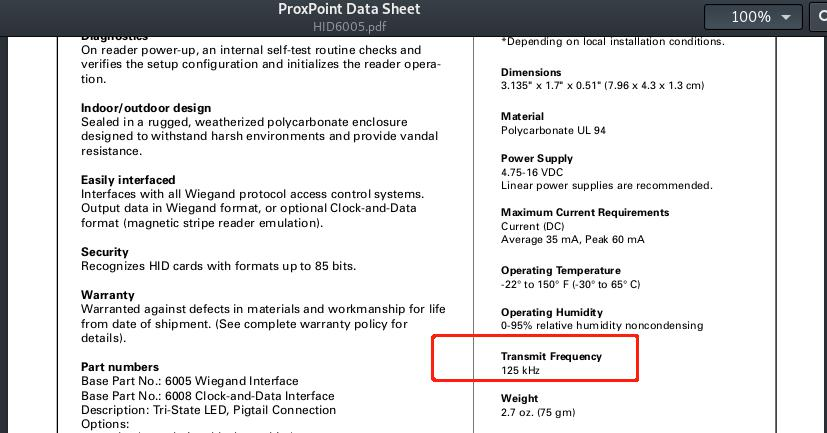Click the Power Supply heading
This screenshot has width=827, height=433.
537,158
